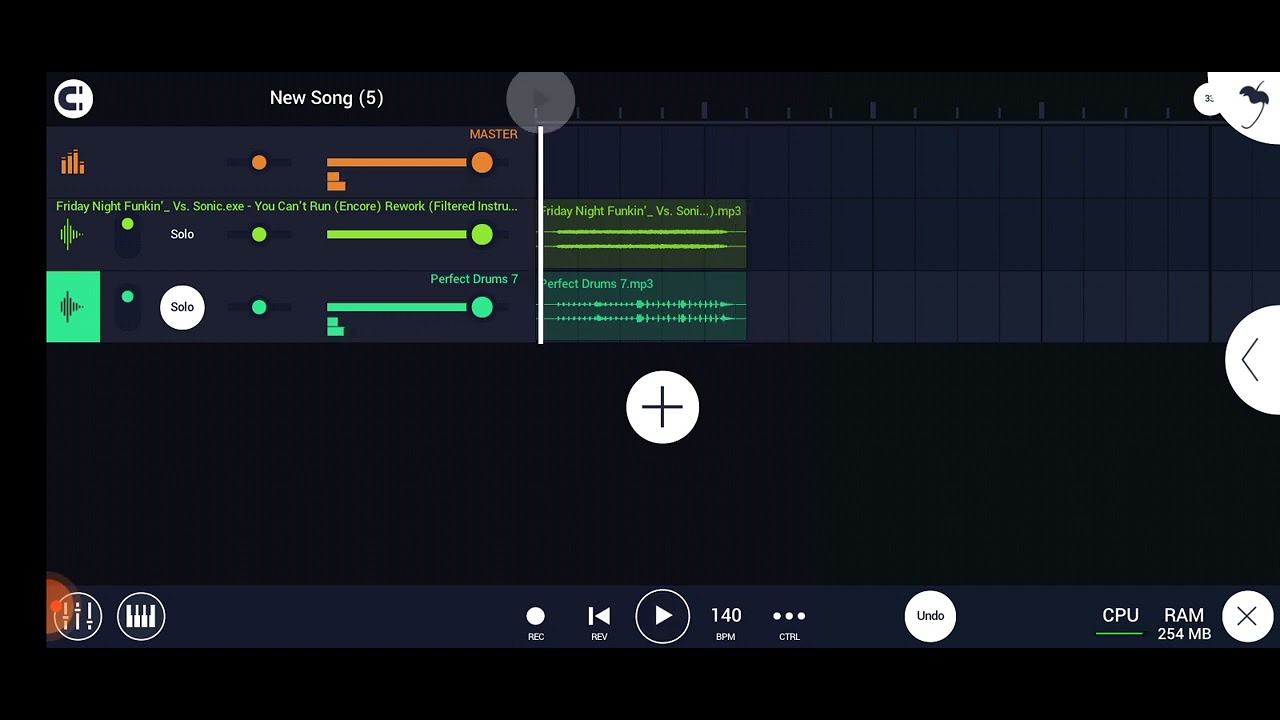
Task: Open master track effects stack blocks
Action: (x=336, y=181)
